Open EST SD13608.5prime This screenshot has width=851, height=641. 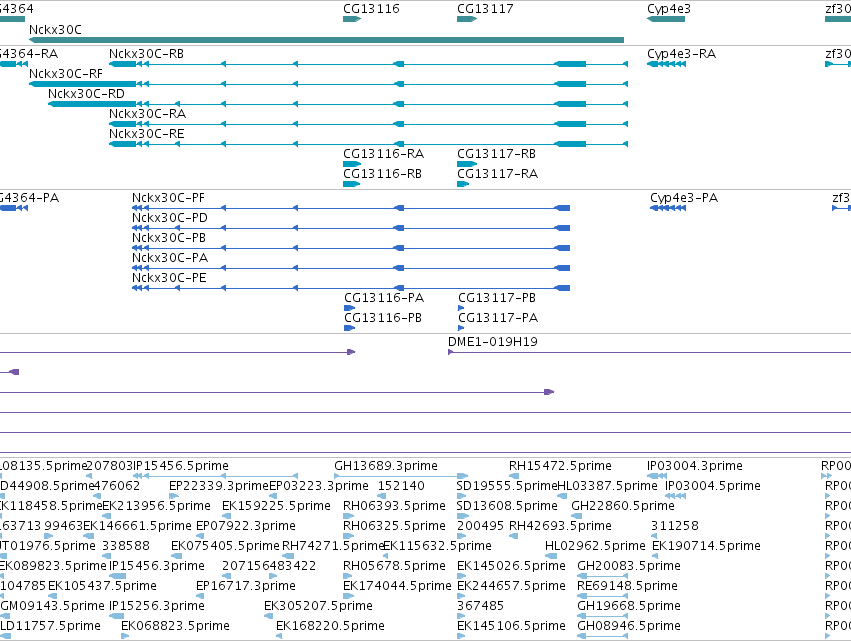coord(507,506)
